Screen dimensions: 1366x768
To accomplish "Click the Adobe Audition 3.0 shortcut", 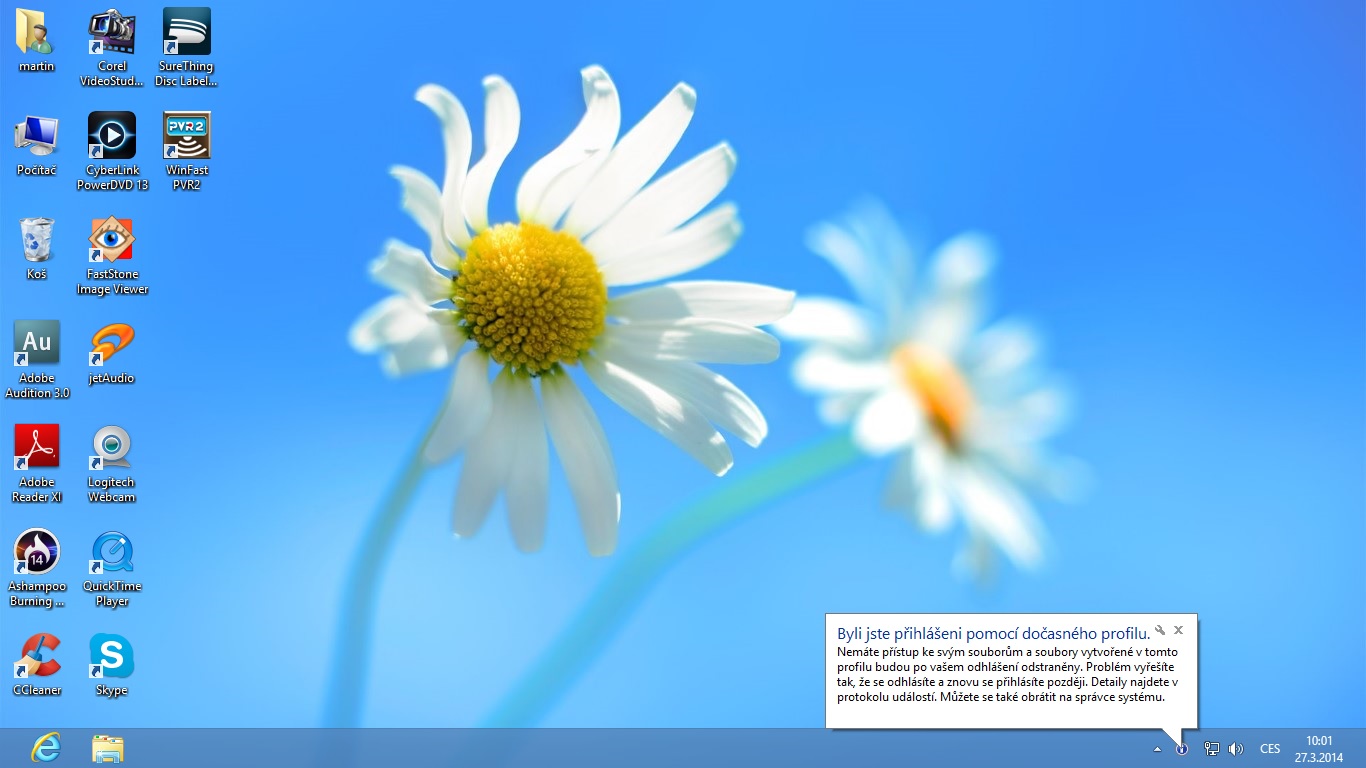I will coord(37,359).
